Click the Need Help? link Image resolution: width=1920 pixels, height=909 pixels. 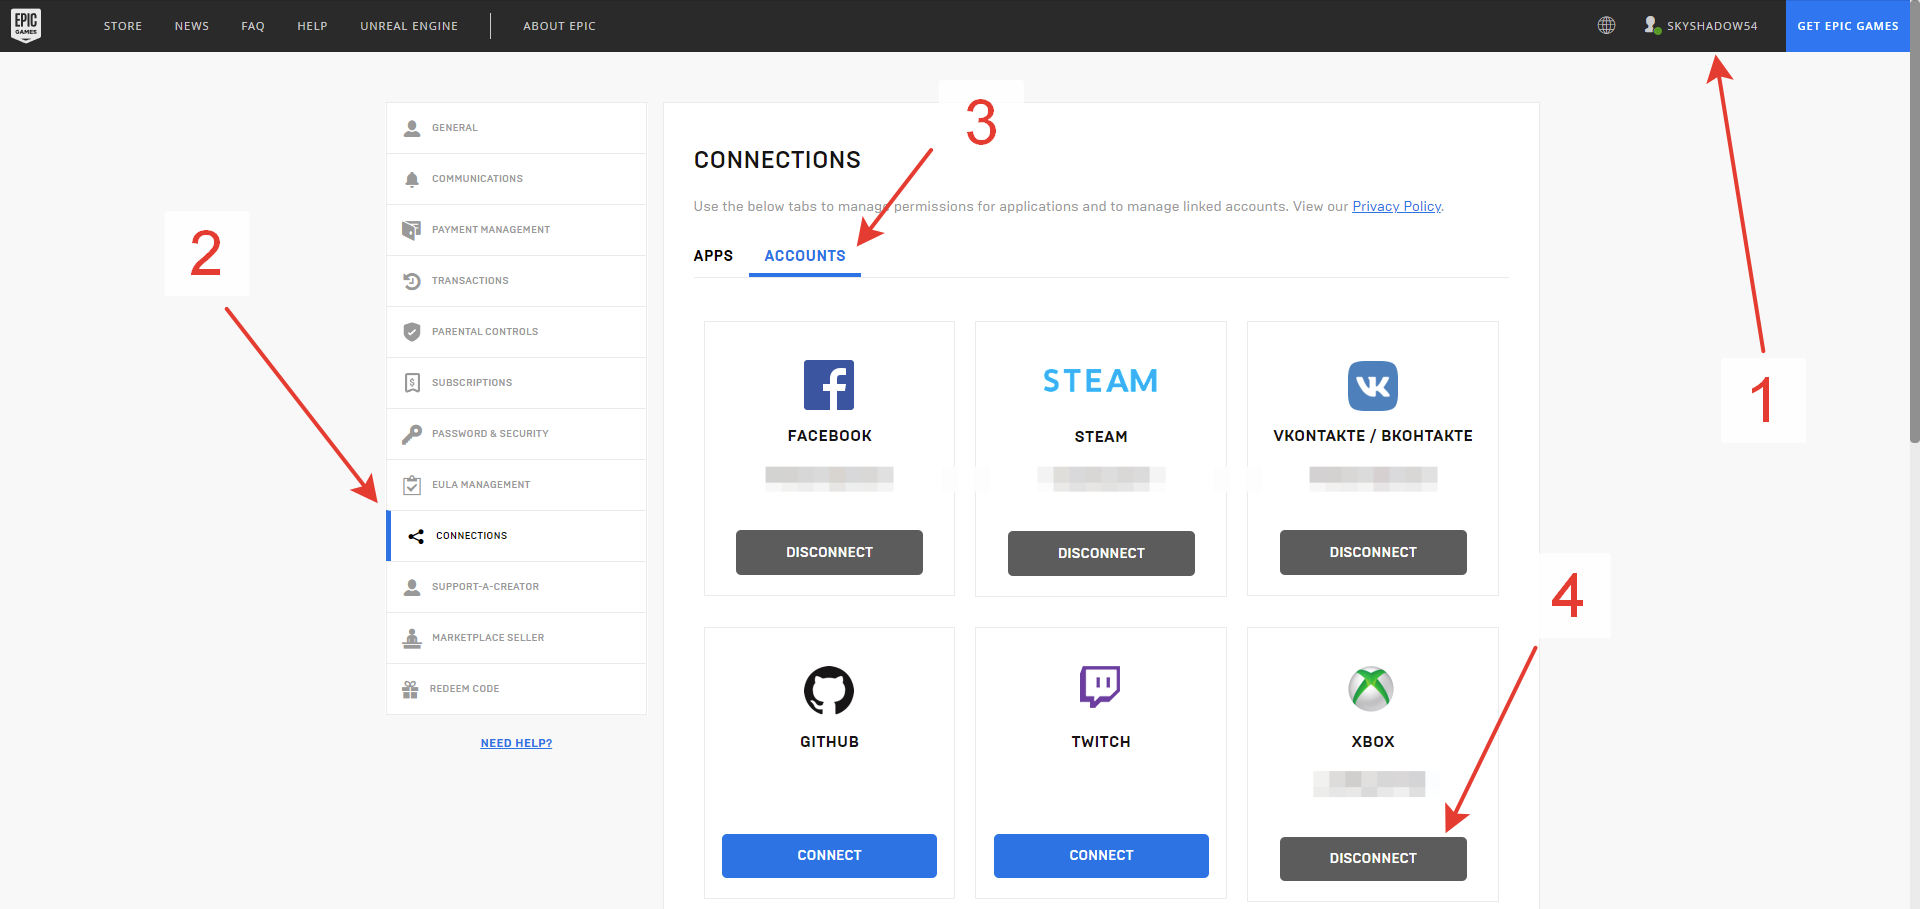coord(516,743)
